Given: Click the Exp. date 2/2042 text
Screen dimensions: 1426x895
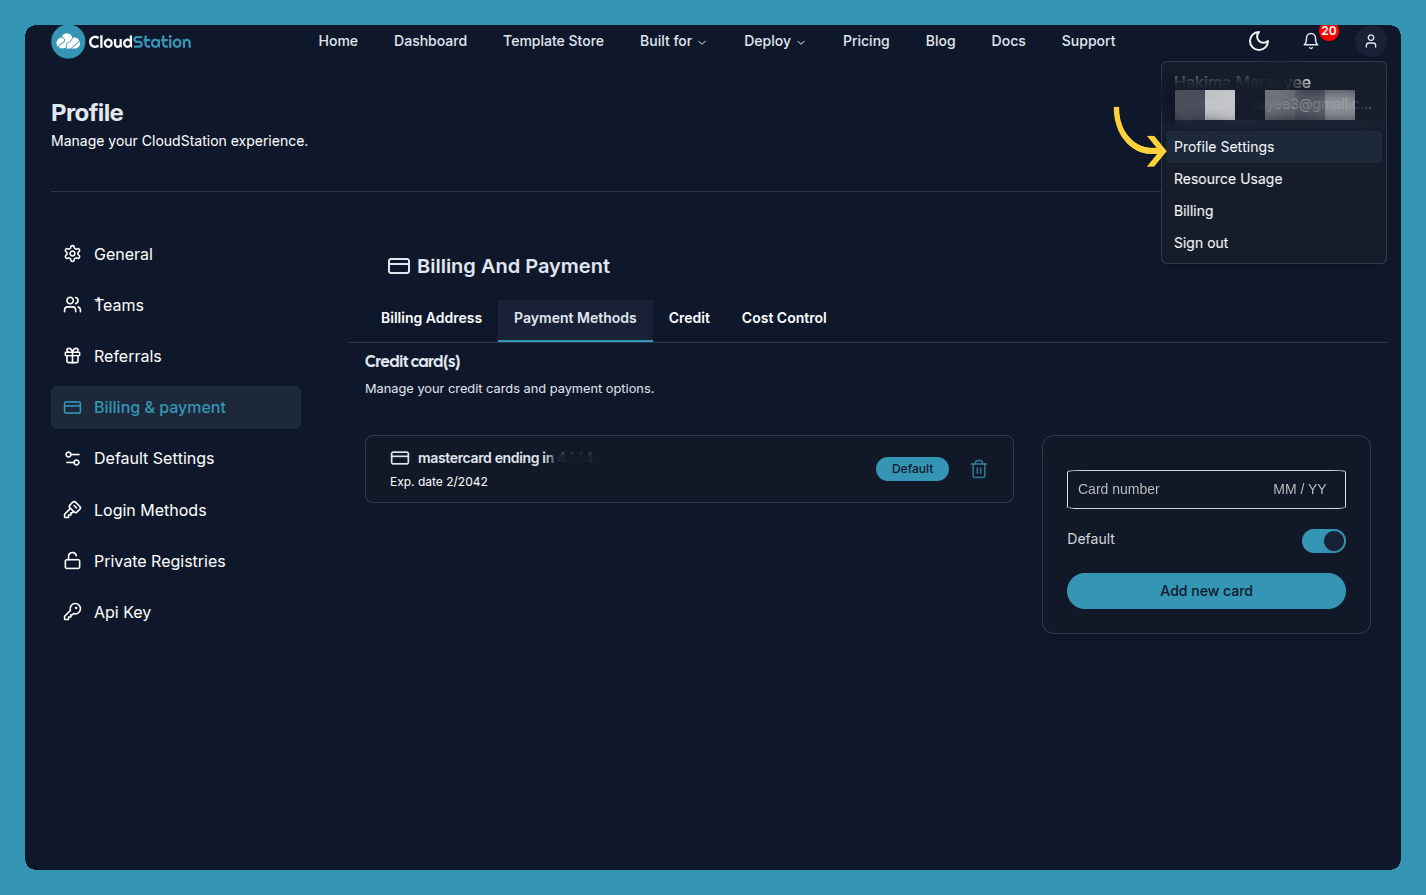Looking at the screenshot, I should coord(439,482).
